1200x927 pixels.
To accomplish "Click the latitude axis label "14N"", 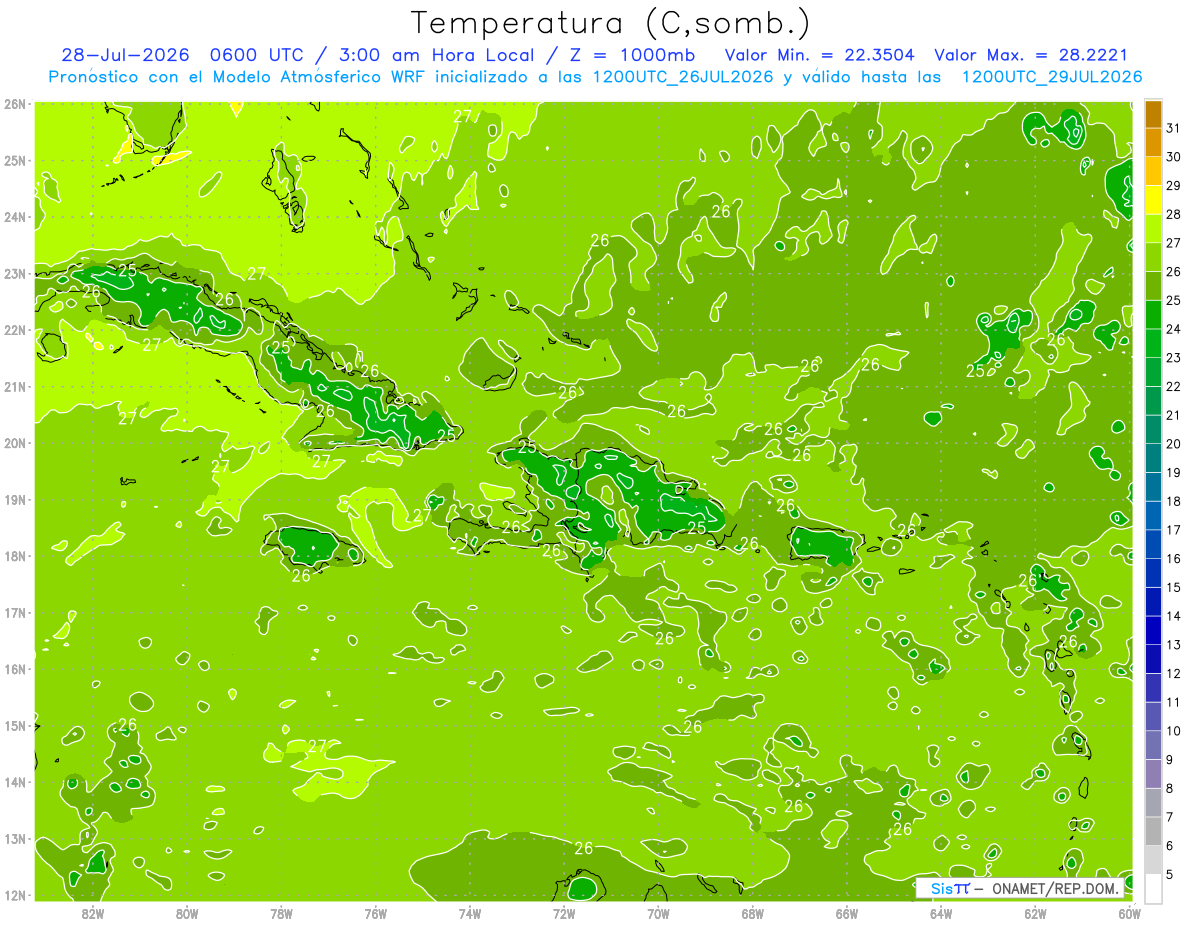I will pos(14,782).
